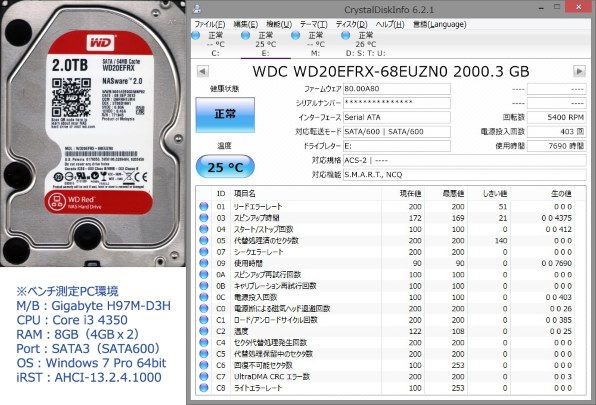Click status icon for ID 0C 電源投入回数
Screen dimensions: 596x405
coord(204,297)
